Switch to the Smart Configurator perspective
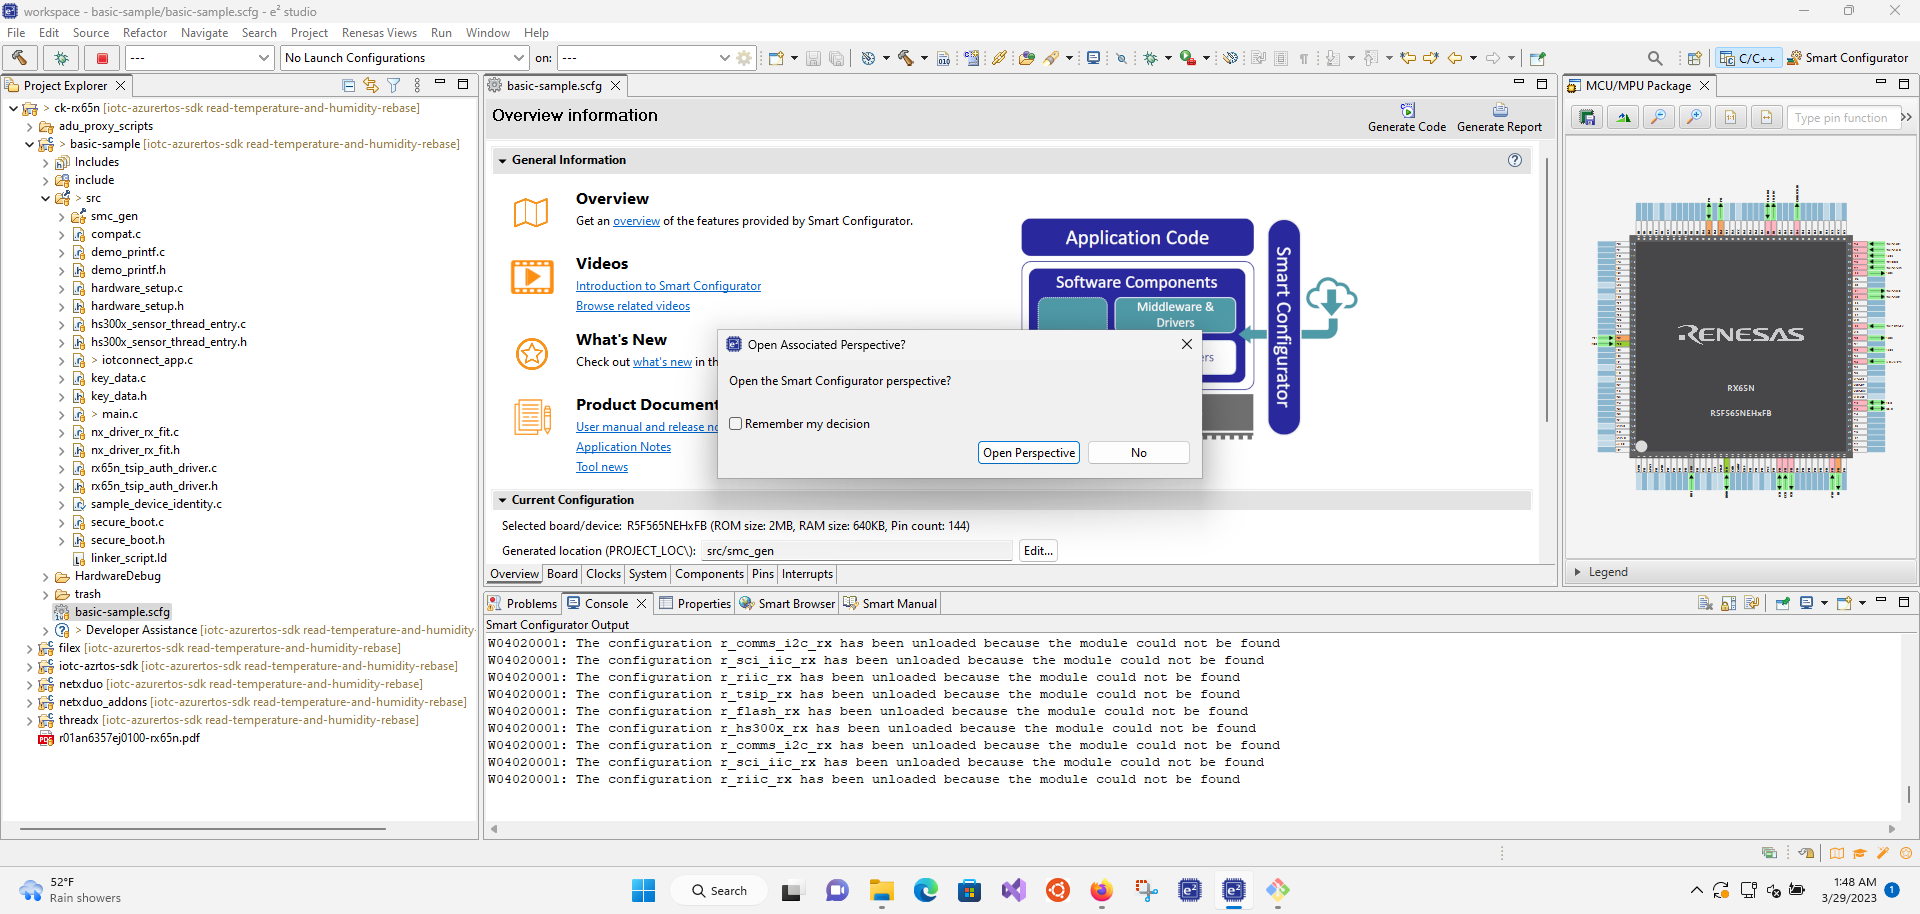This screenshot has height=914, width=1920. tap(1847, 58)
